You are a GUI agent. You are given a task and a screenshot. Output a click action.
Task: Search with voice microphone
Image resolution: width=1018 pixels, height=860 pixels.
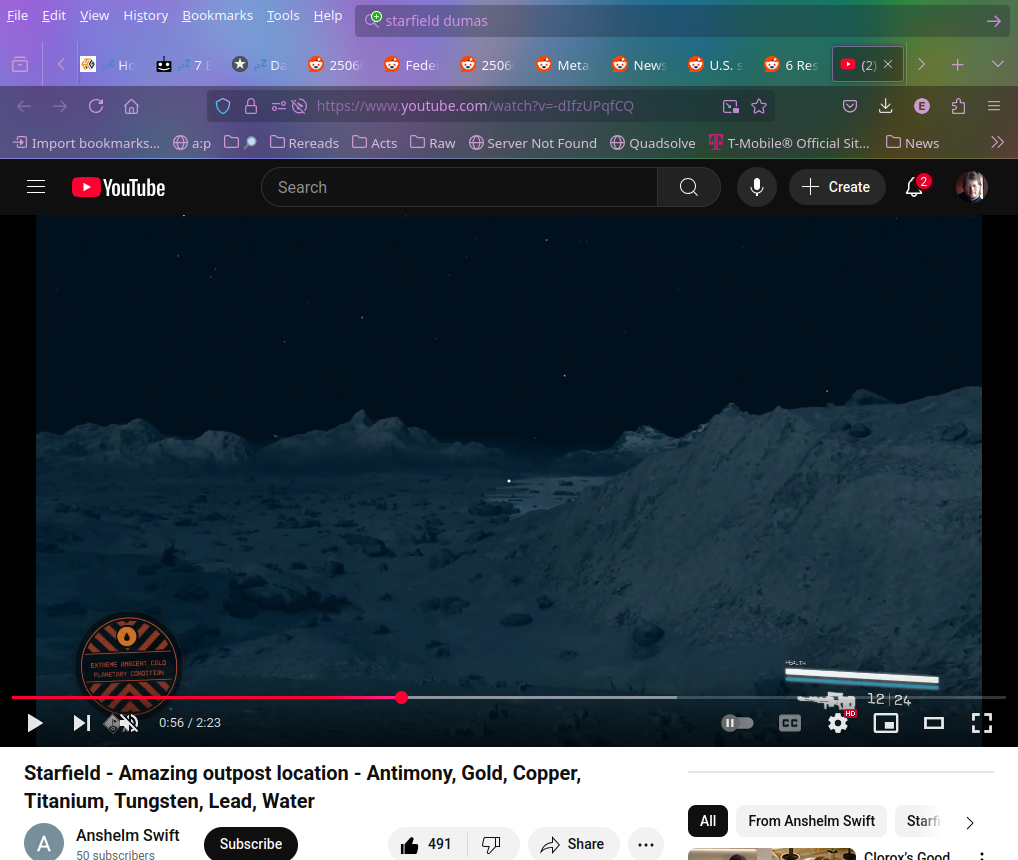pyautogui.click(x=757, y=187)
